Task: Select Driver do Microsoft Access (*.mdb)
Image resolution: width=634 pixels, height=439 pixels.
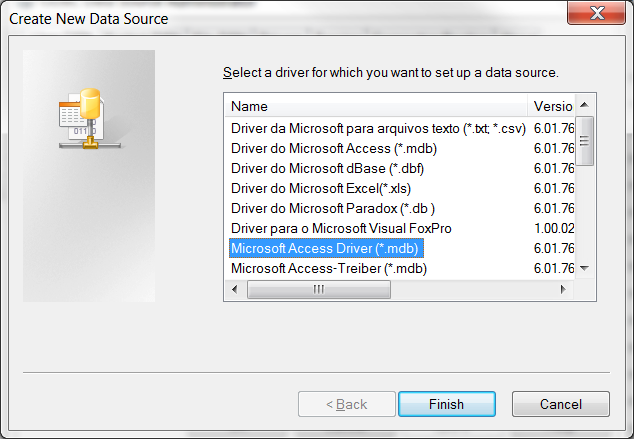Action: [x=334, y=148]
